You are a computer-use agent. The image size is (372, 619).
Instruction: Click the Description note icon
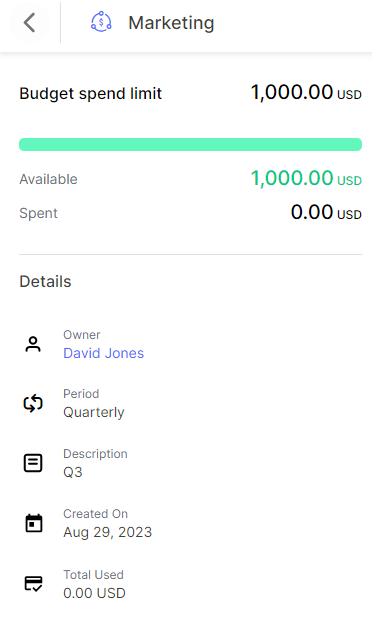tap(33, 463)
